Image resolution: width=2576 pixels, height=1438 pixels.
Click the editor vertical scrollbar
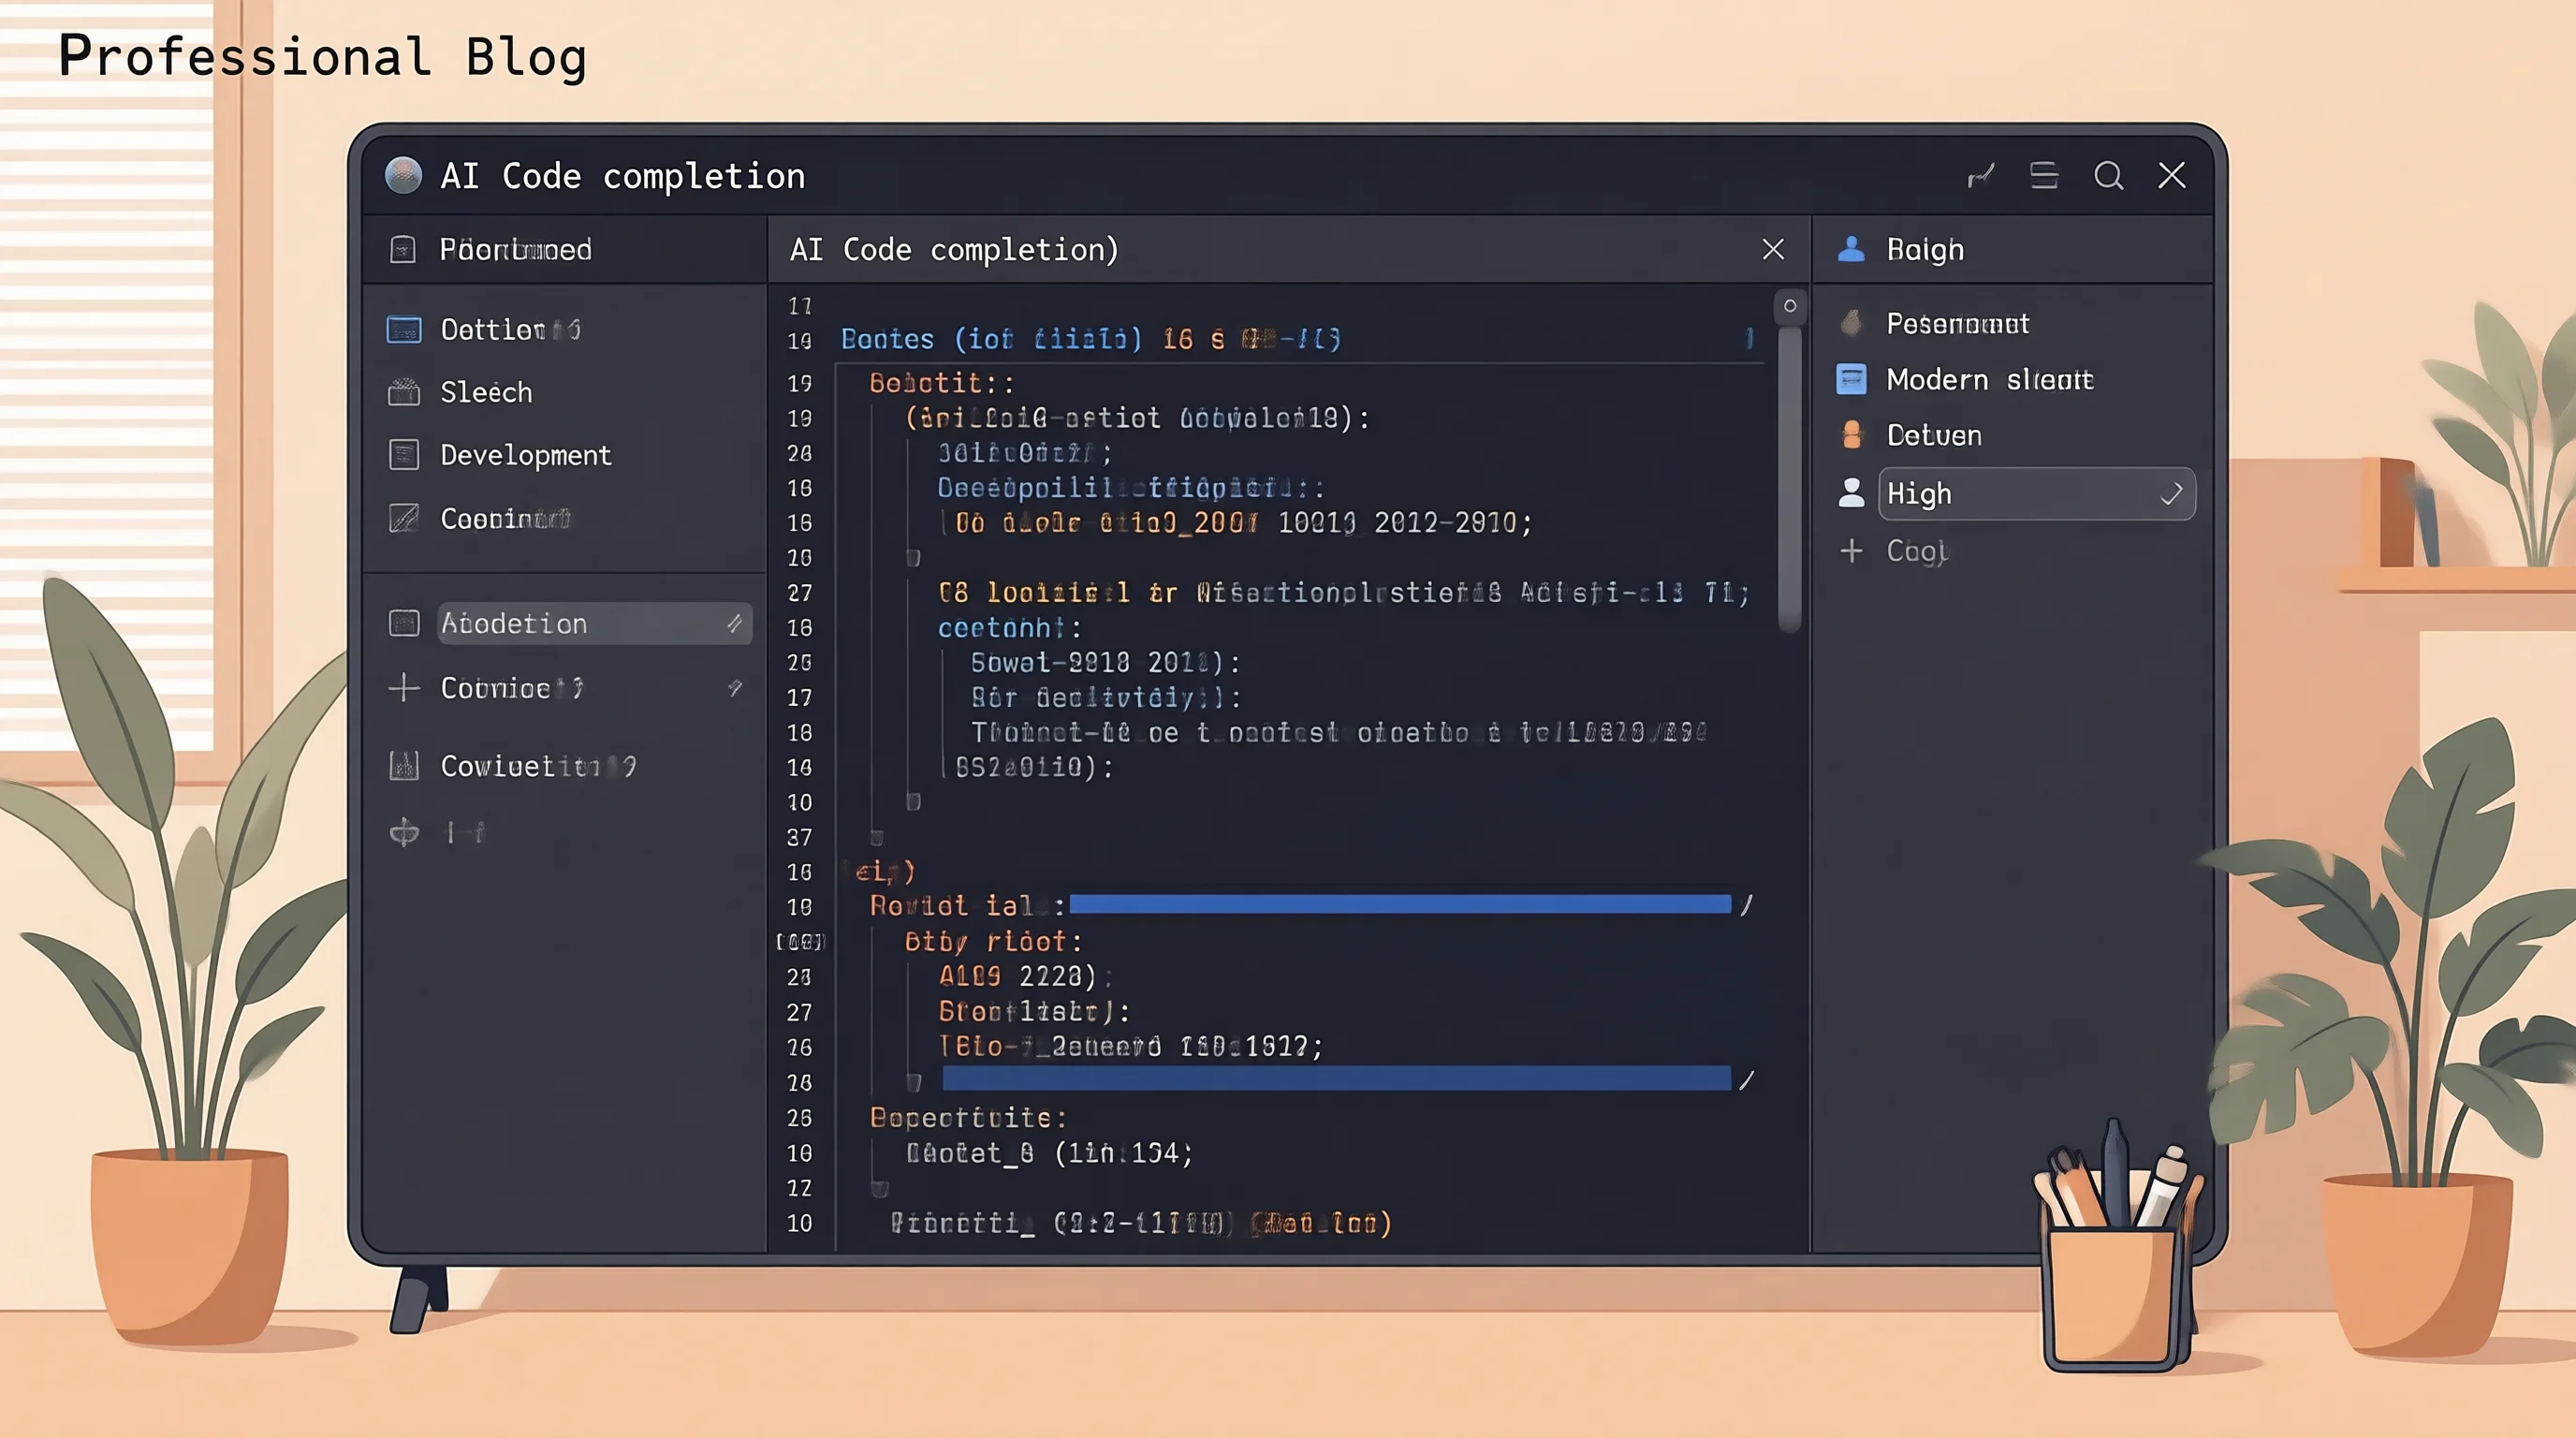click(x=1790, y=480)
